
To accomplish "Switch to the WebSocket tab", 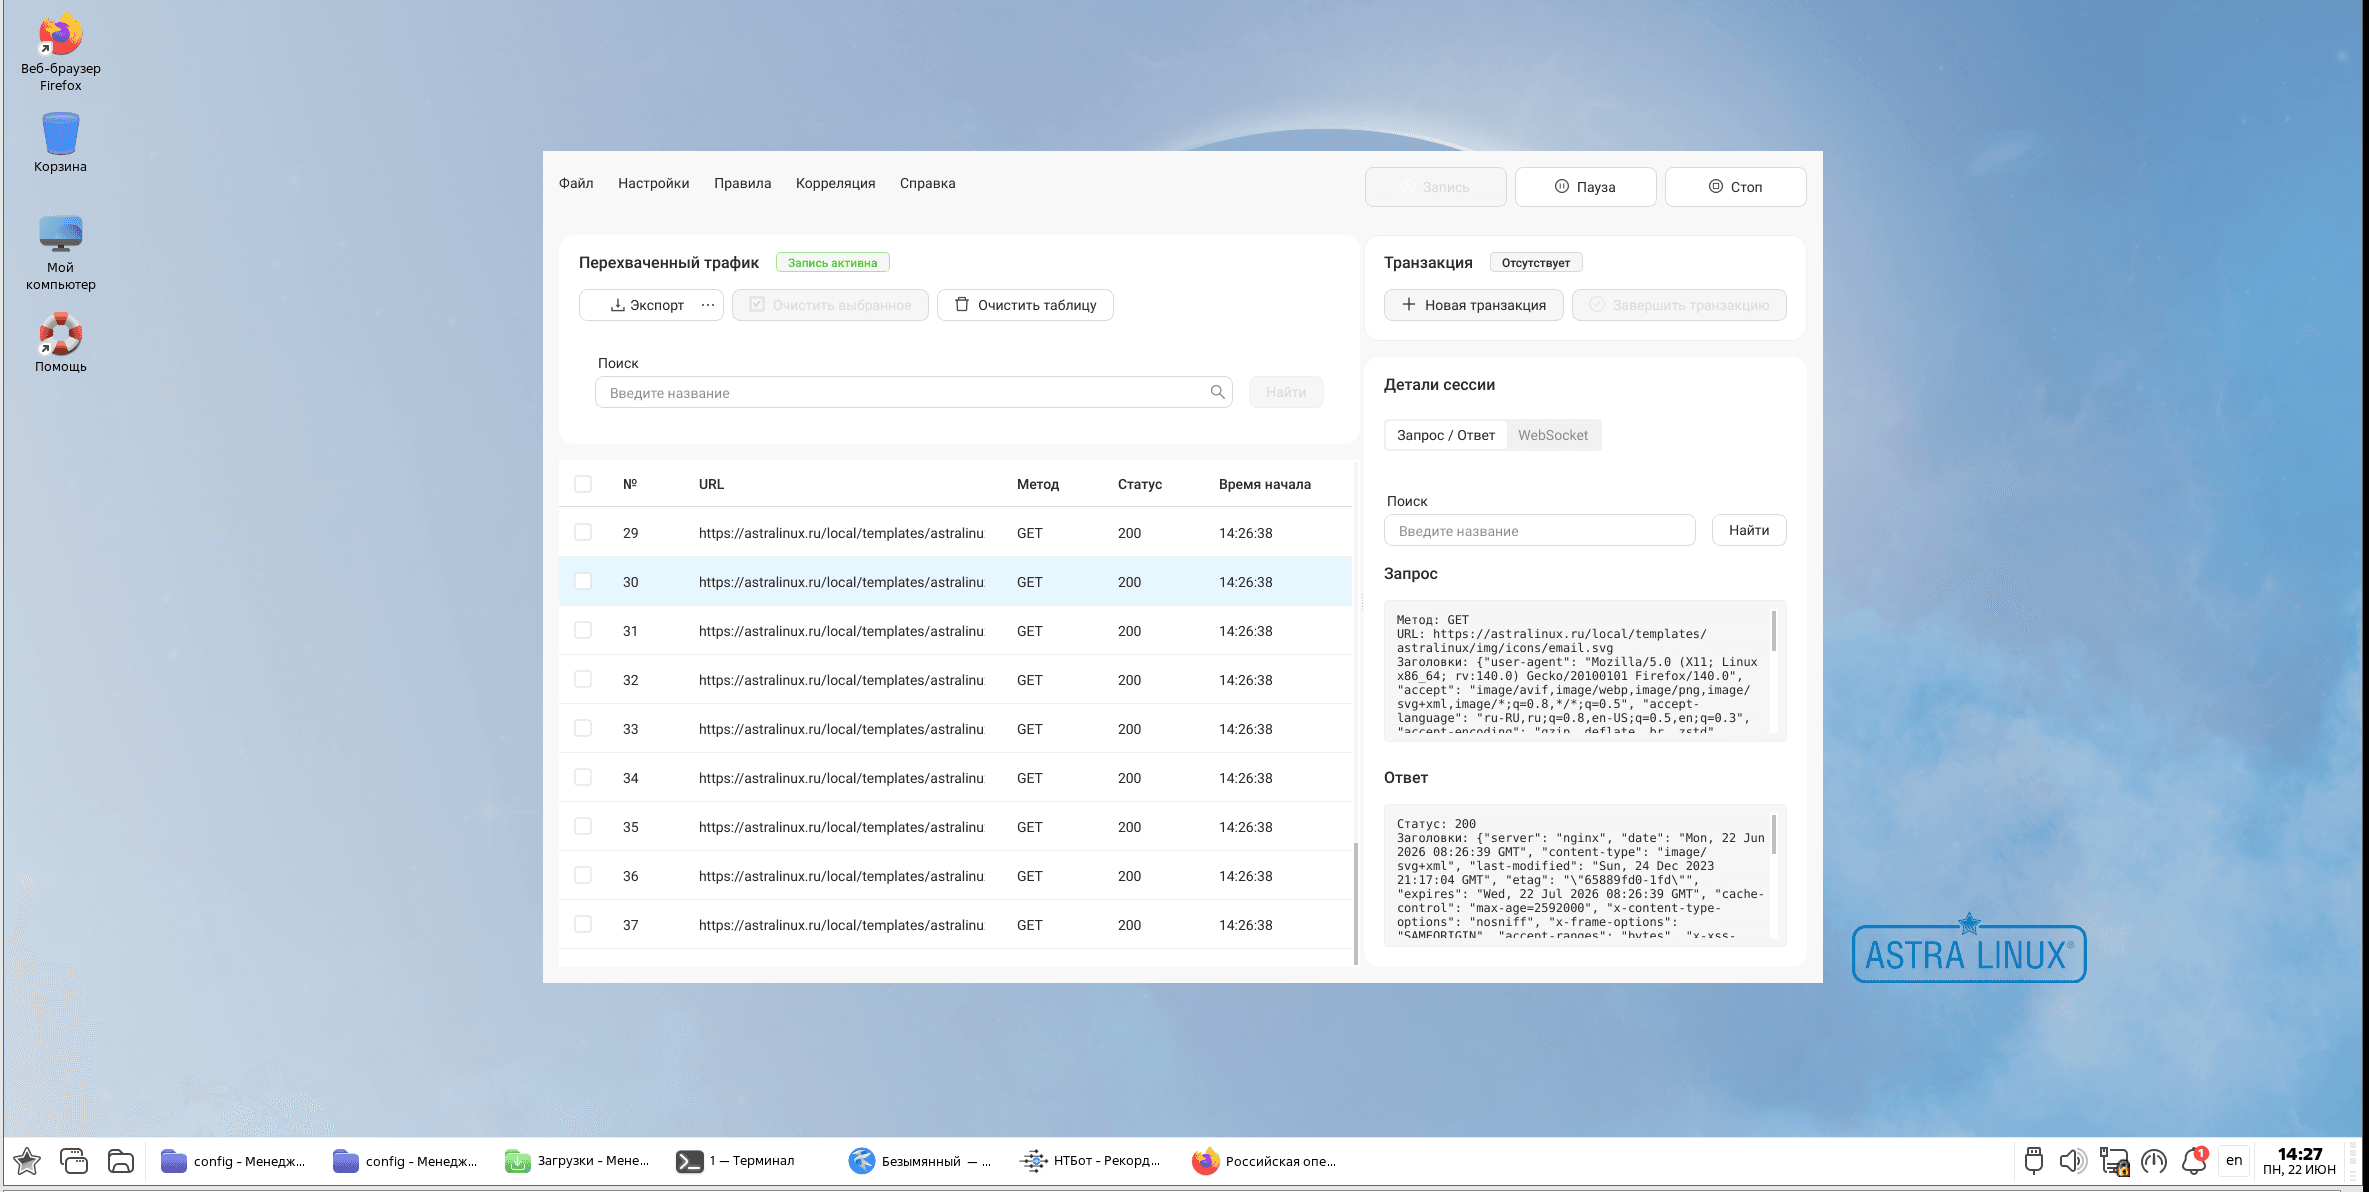I will pos(1553,435).
